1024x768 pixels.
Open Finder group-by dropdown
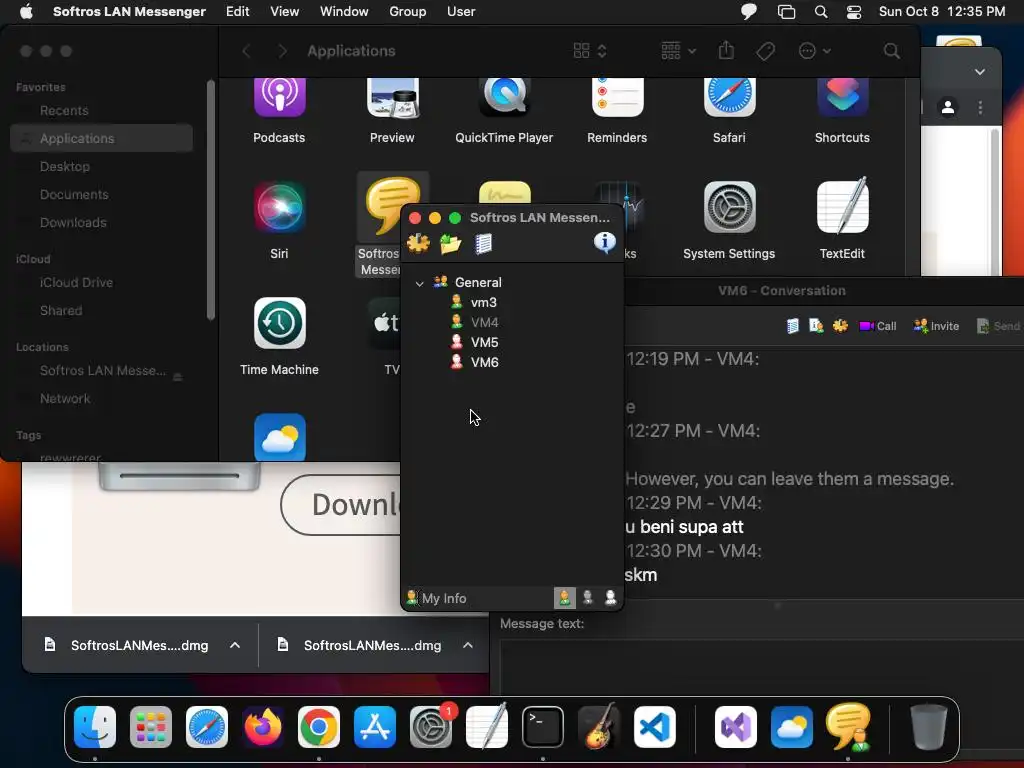click(x=679, y=51)
